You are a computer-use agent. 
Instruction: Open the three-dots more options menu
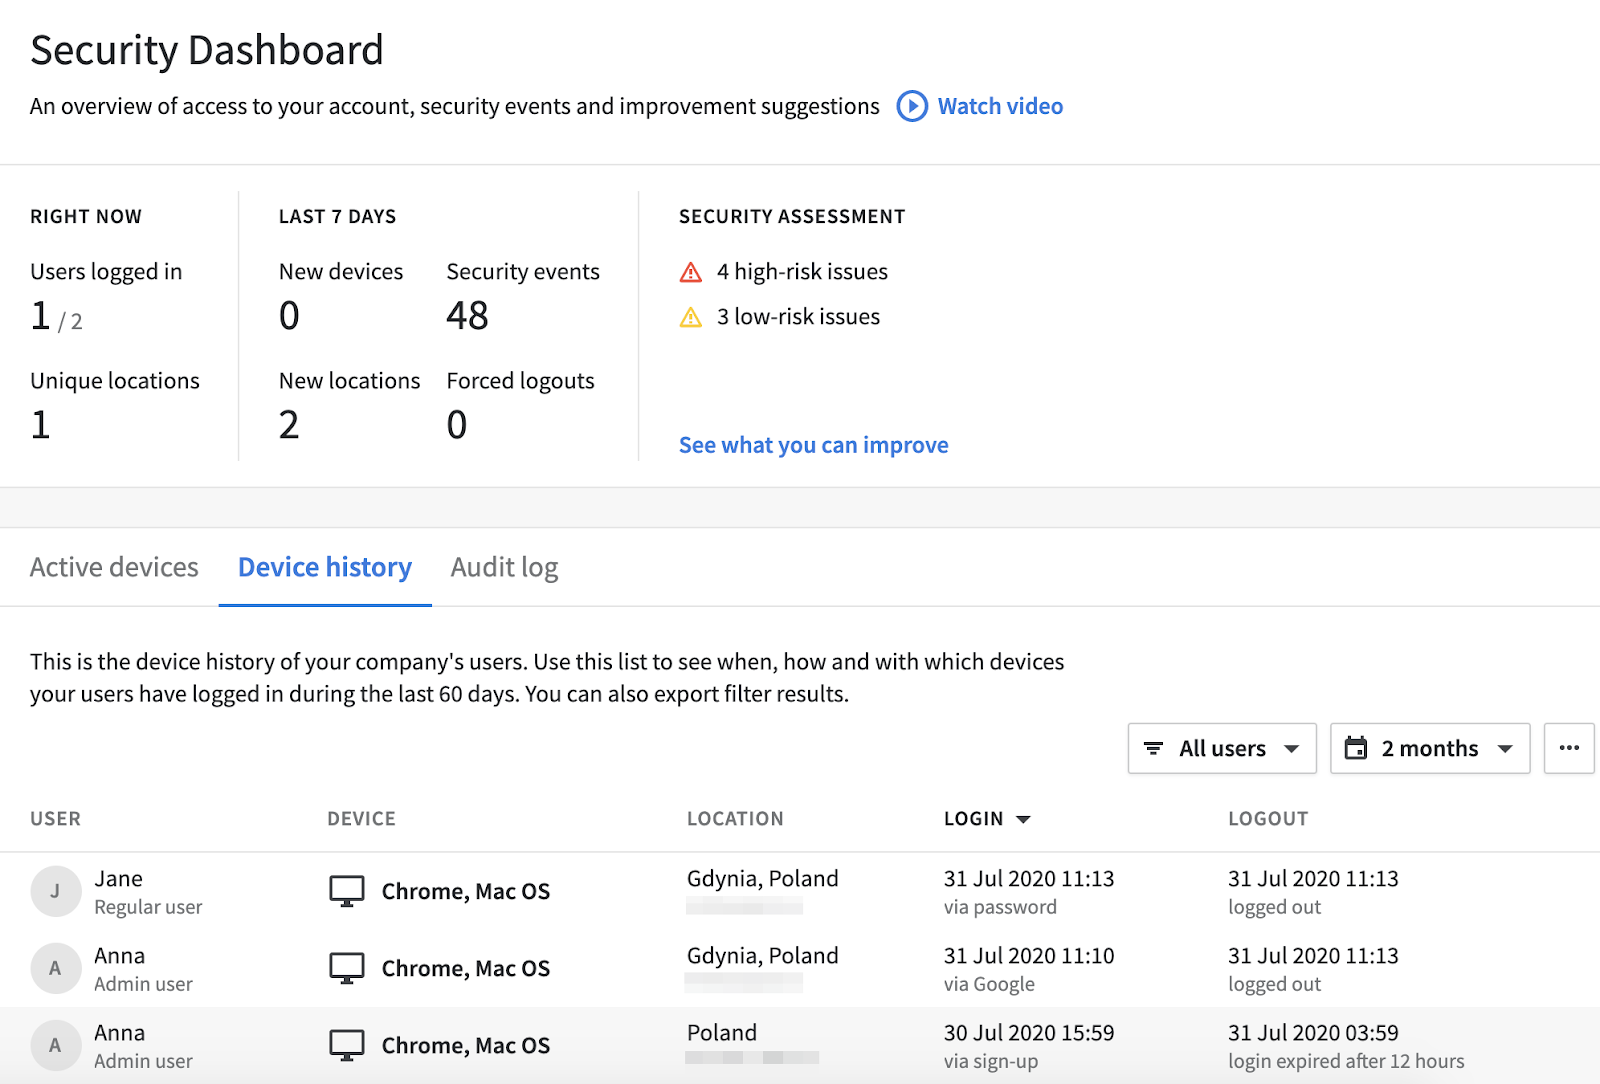click(1568, 748)
